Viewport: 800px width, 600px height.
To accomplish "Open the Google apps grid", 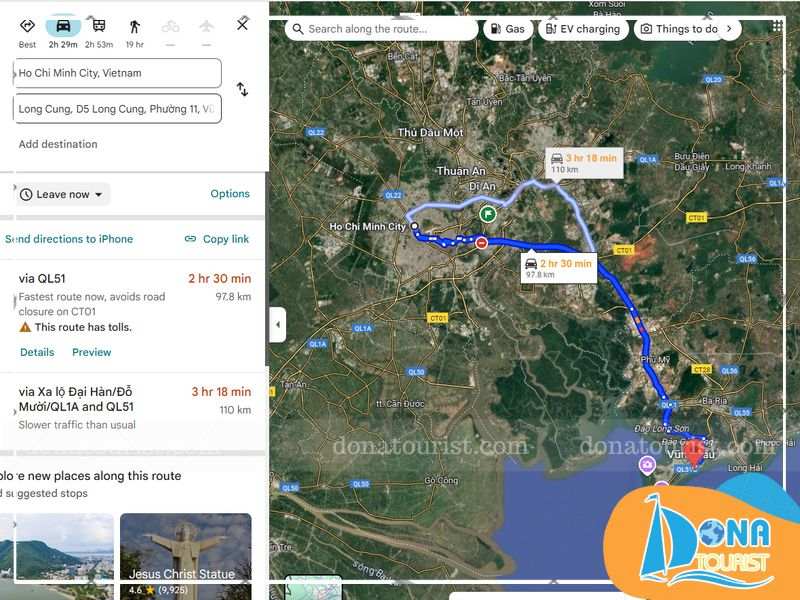I will [x=777, y=27].
